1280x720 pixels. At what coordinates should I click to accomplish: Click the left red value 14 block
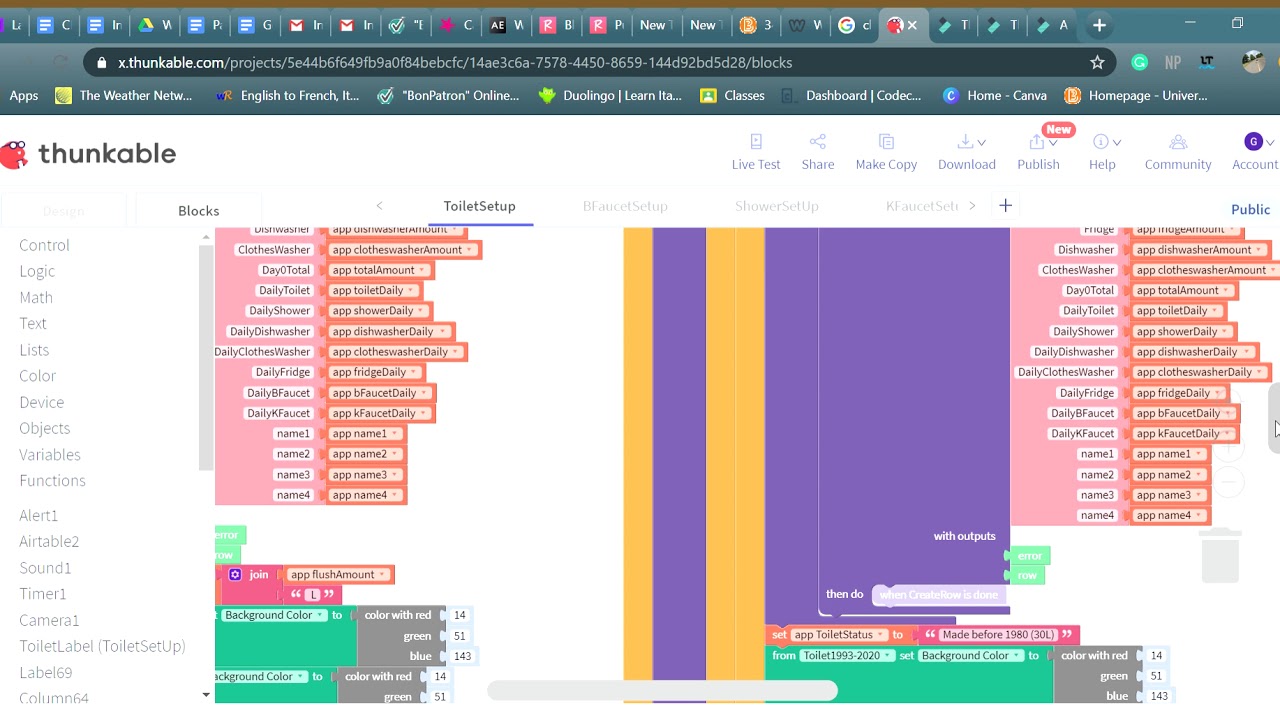point(459,615)
